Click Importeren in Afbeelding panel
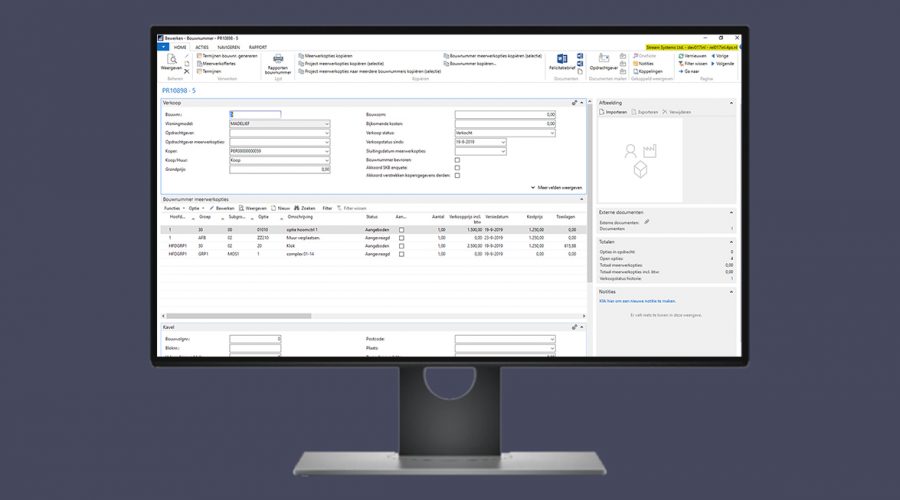Viewport: 900px width, 500px height. [x=614, y=112]
